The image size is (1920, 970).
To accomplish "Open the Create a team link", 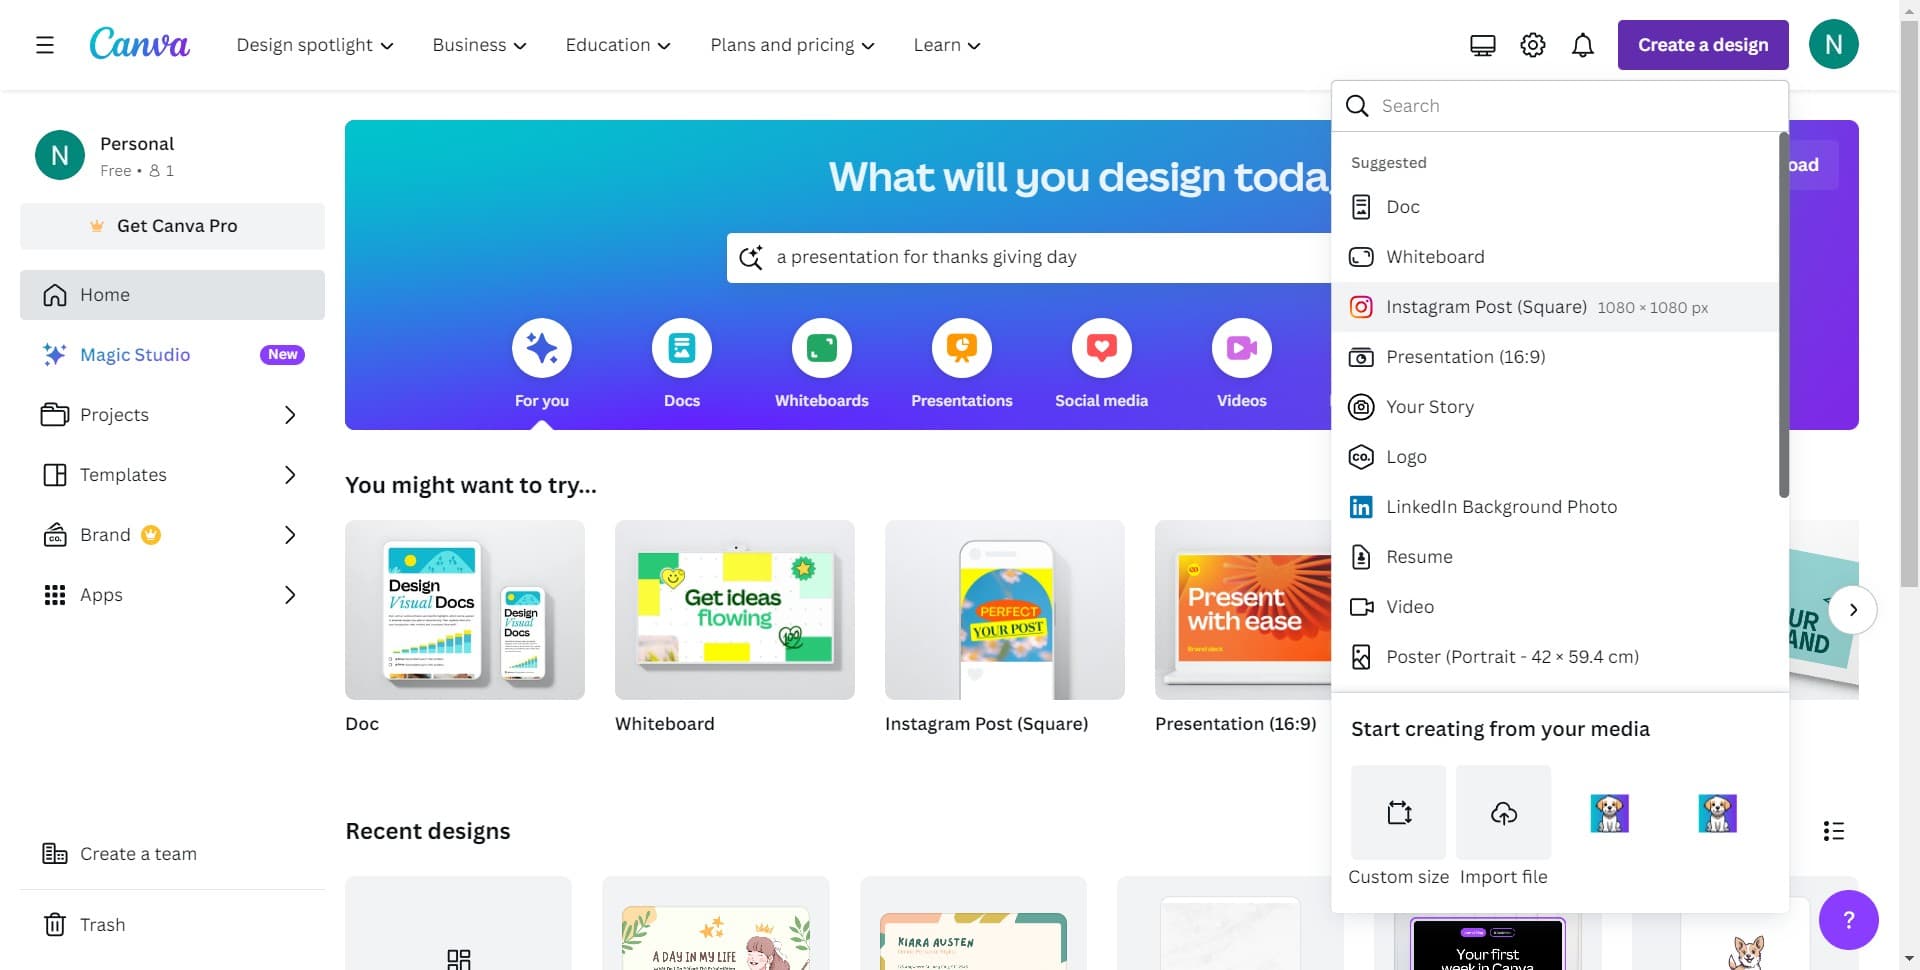I will 138,854.
